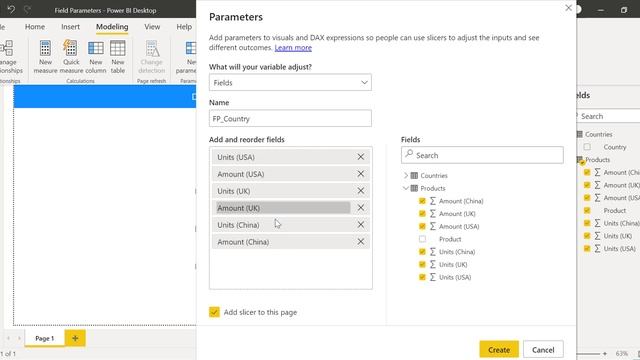This screenshot has width=640, height=360.
Task: Remove Units (UK) from field list
Action: (x=361, y=191)
